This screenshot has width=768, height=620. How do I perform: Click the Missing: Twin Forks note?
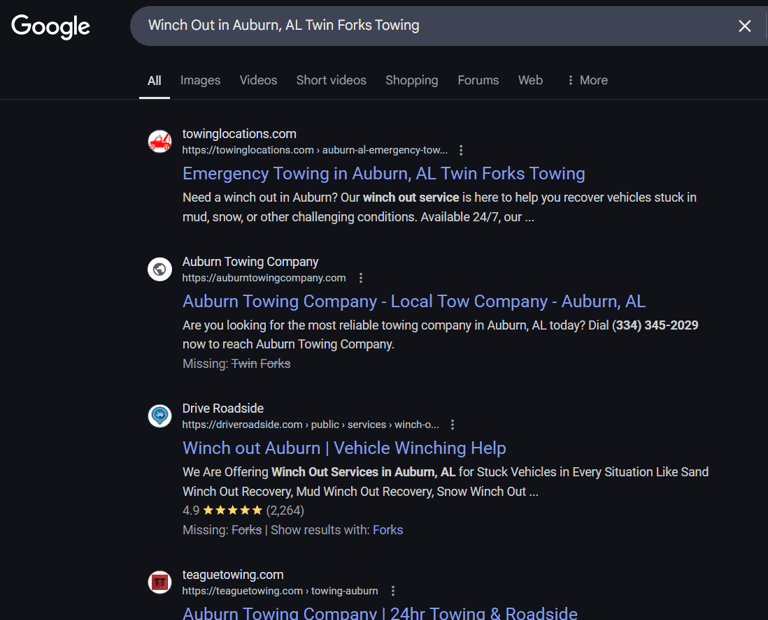237,364
